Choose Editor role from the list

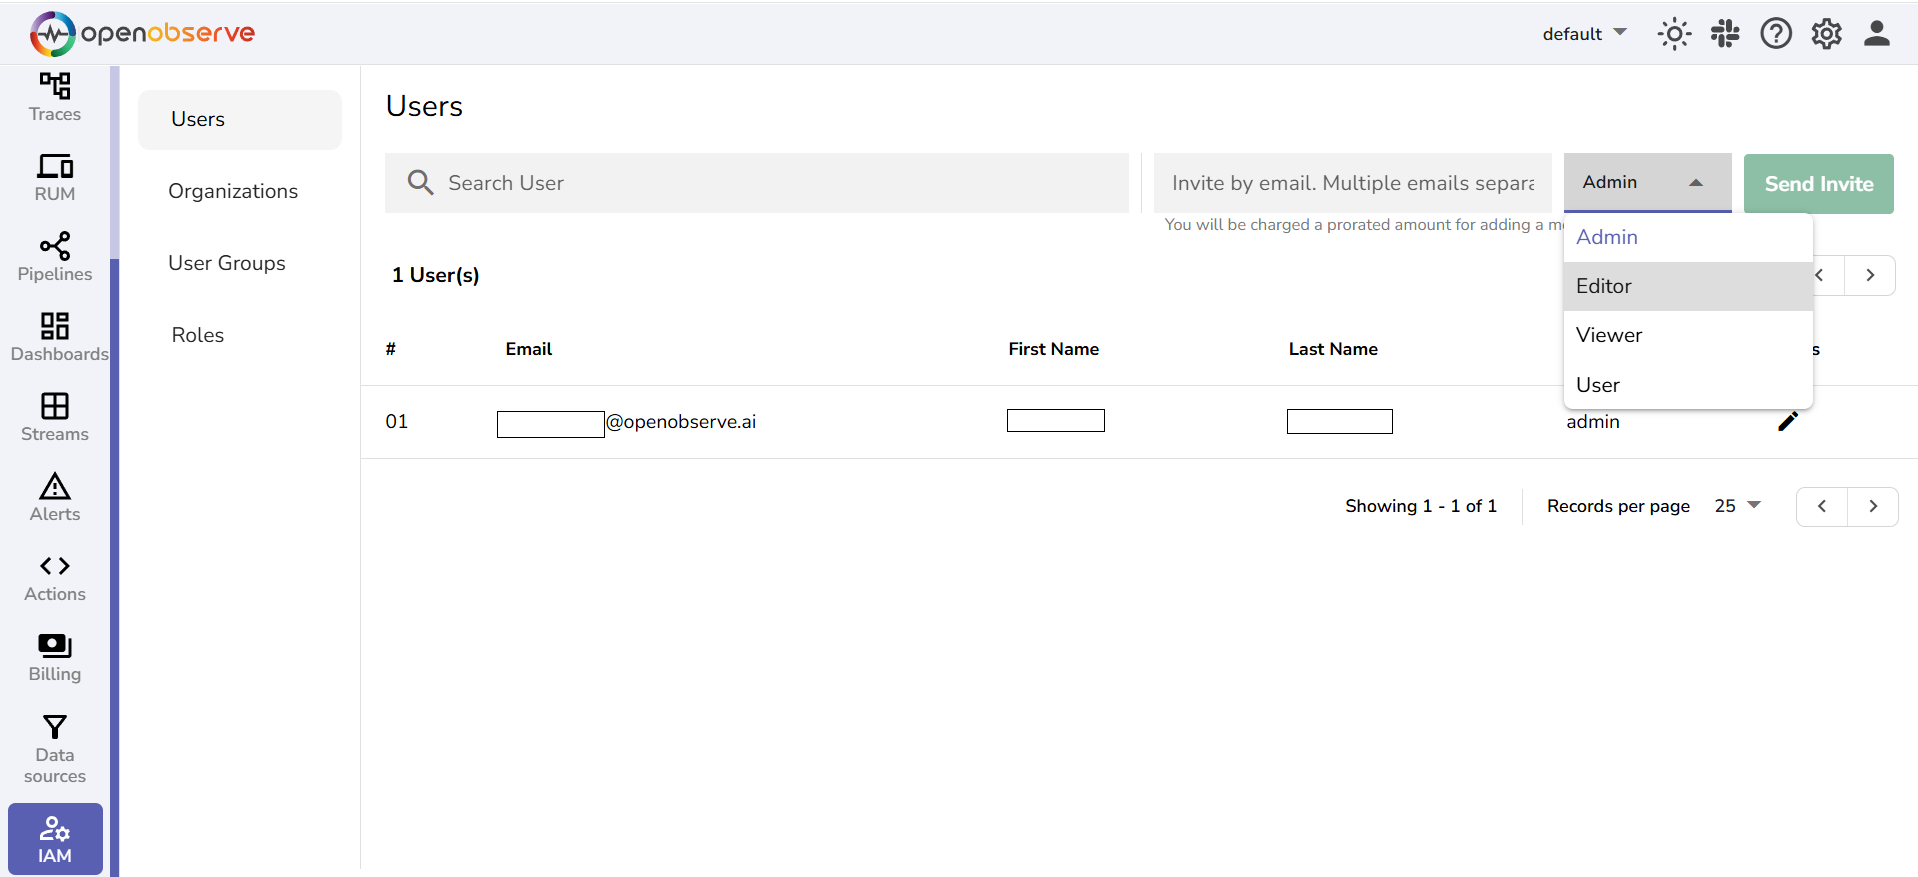(x=1688, y=286)
